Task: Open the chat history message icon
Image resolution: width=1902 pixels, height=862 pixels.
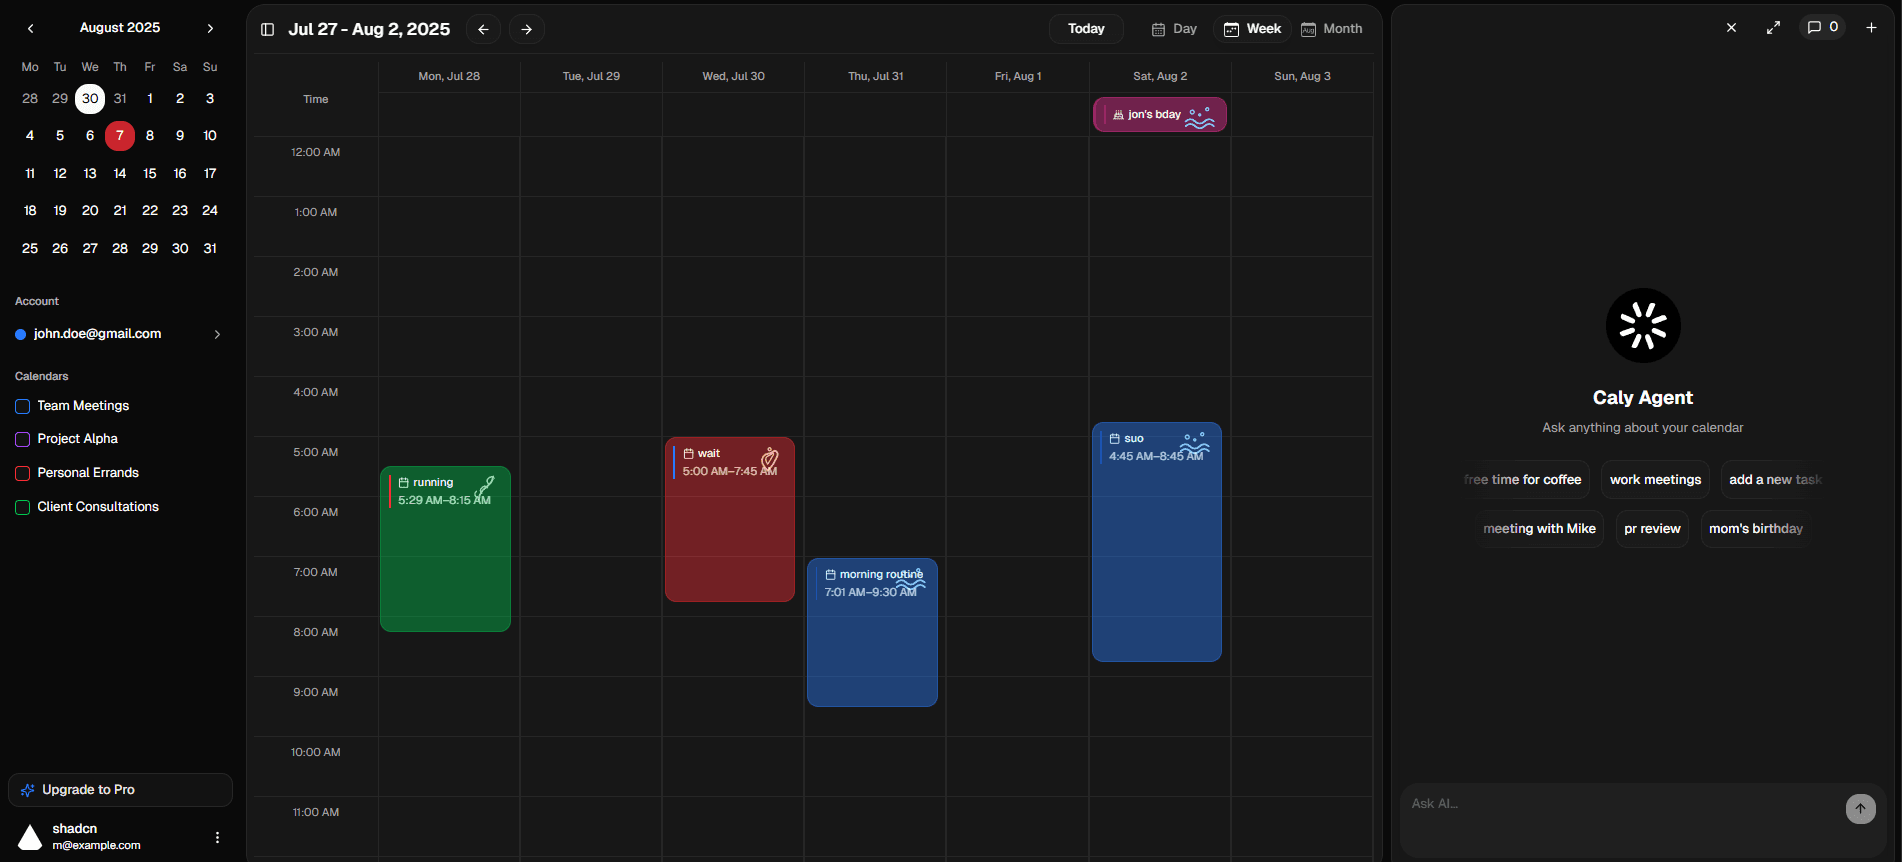Action: [x=1822, y=27]
